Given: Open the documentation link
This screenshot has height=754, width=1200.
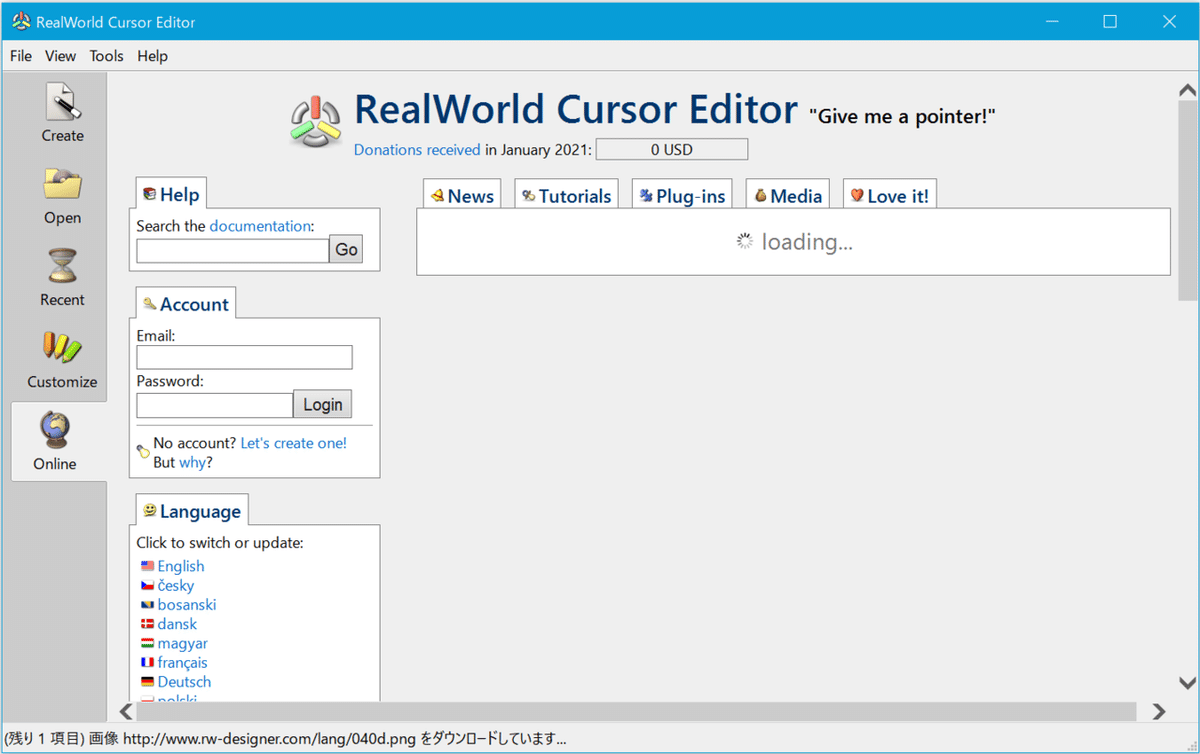Looking at the screenshot, I should [x=260, y=226].
